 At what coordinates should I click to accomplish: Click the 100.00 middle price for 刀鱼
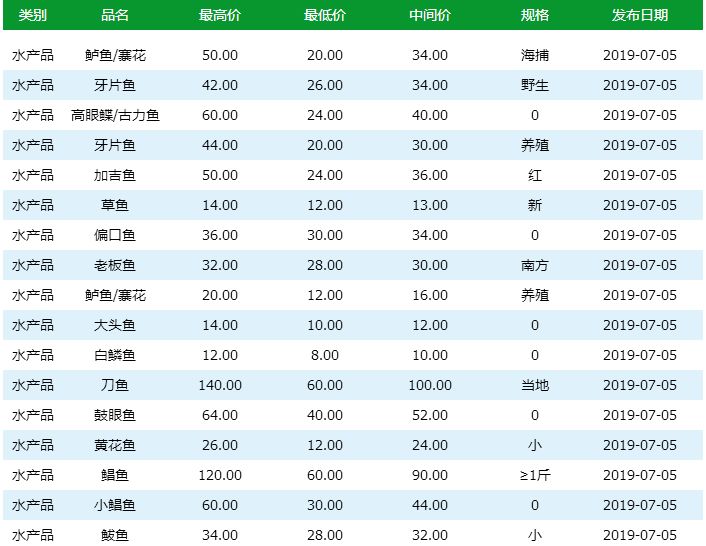(x=430, y=385)
